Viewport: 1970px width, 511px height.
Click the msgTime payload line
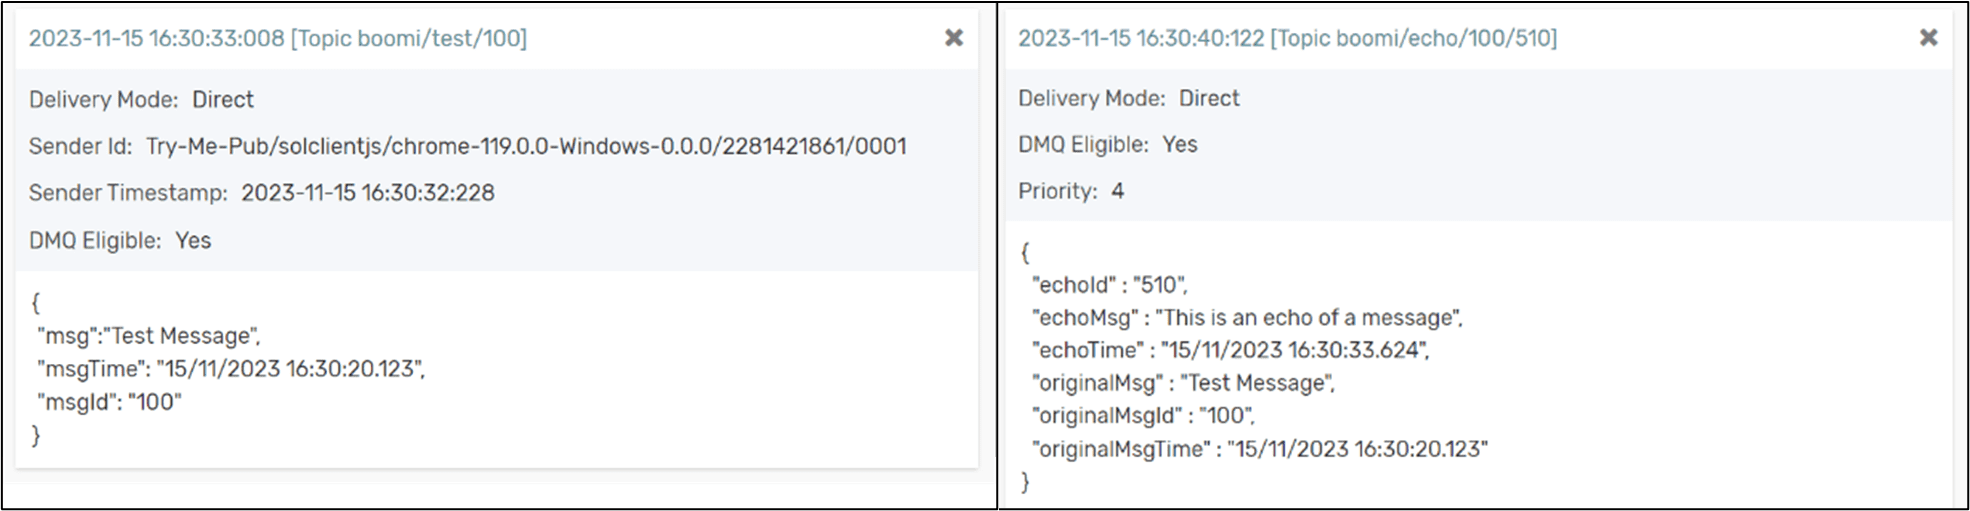coord(231,369)
